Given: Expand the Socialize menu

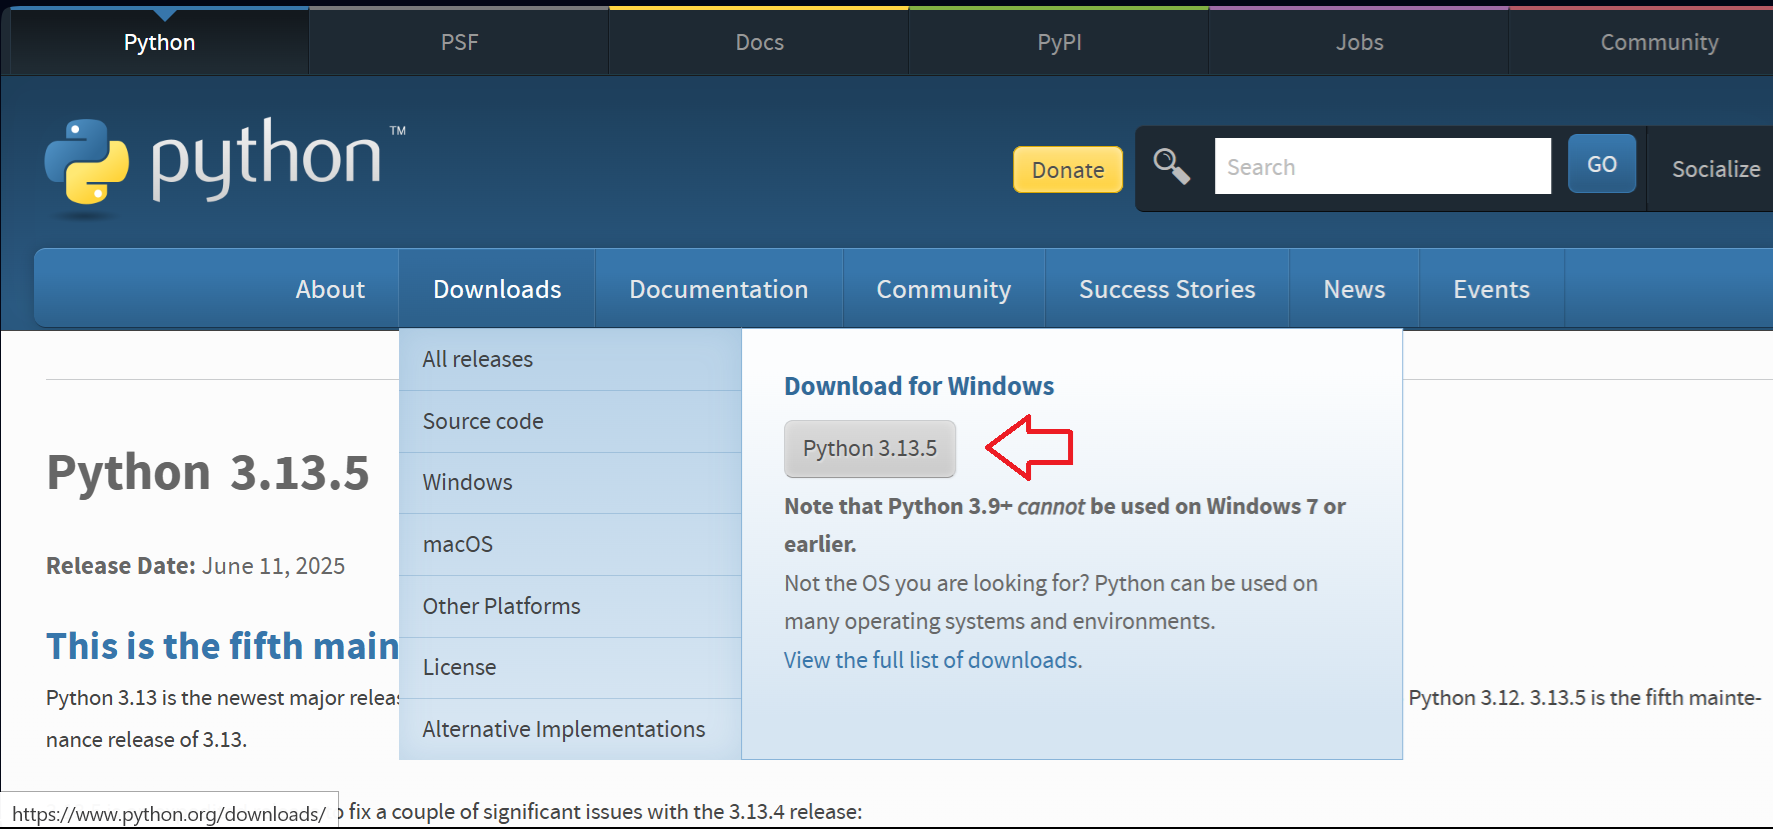Looking at the screenshot, I should 1715,169.
